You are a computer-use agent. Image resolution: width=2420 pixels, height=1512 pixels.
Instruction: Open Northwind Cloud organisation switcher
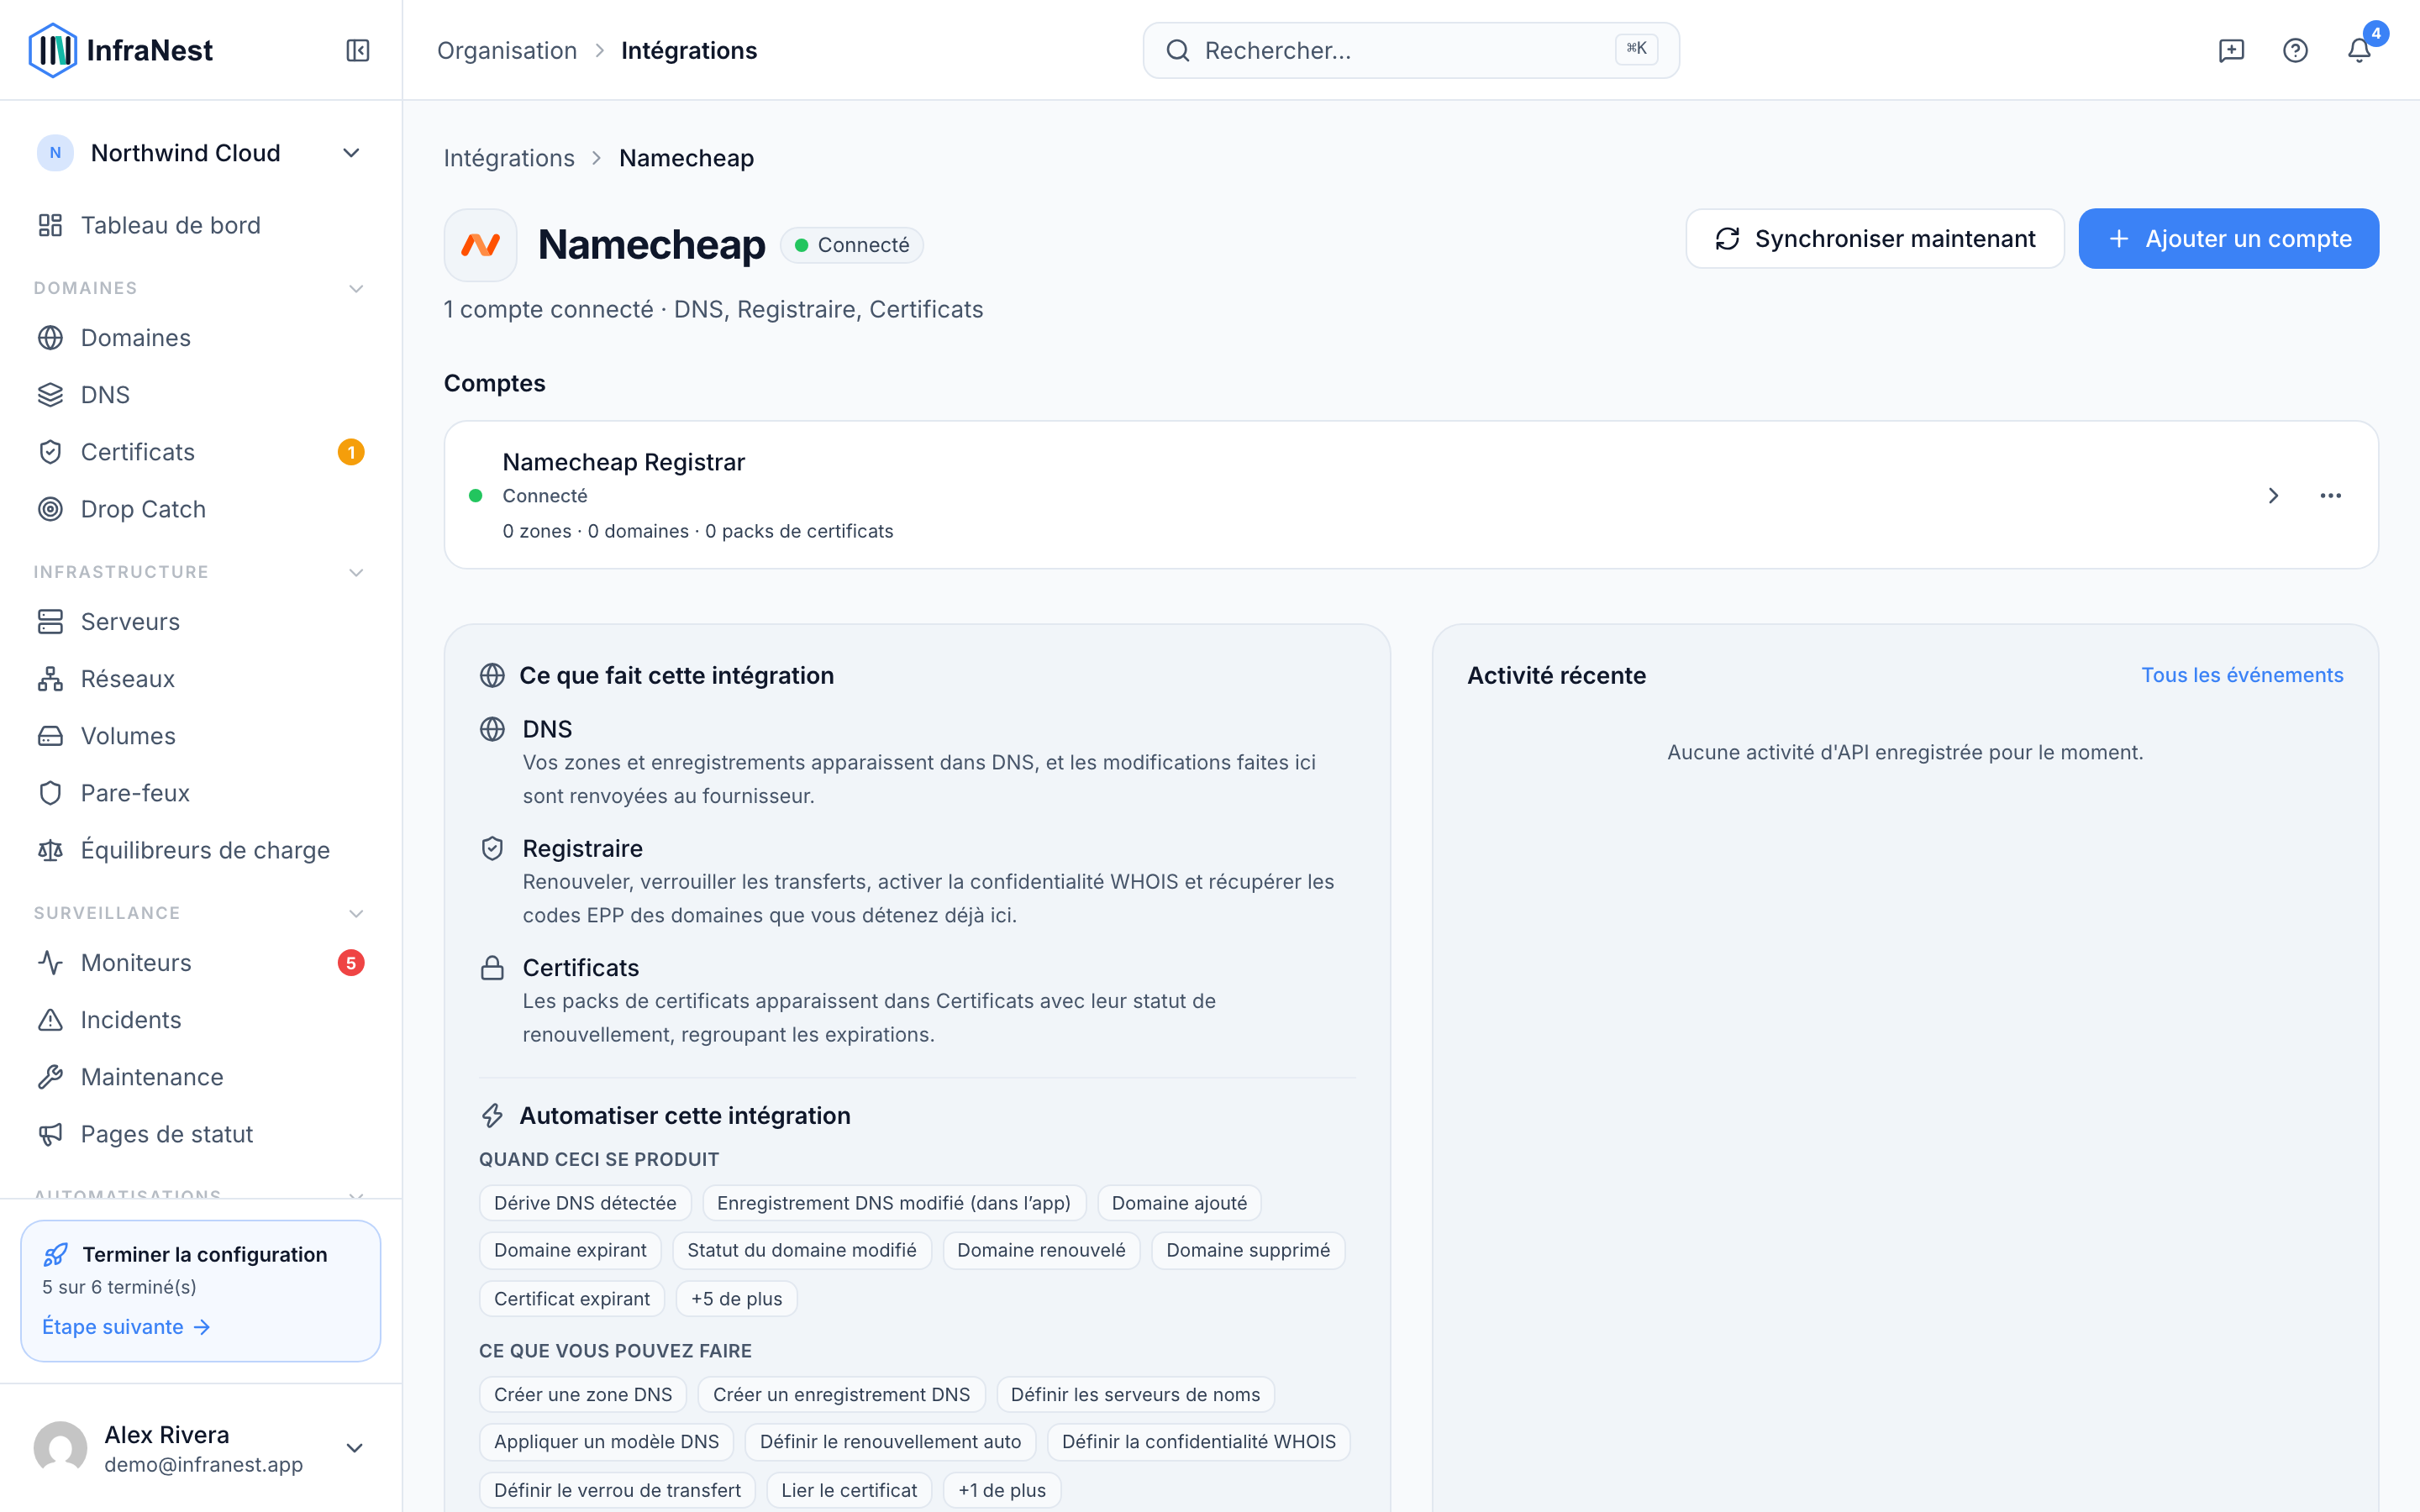click(200, 153)
